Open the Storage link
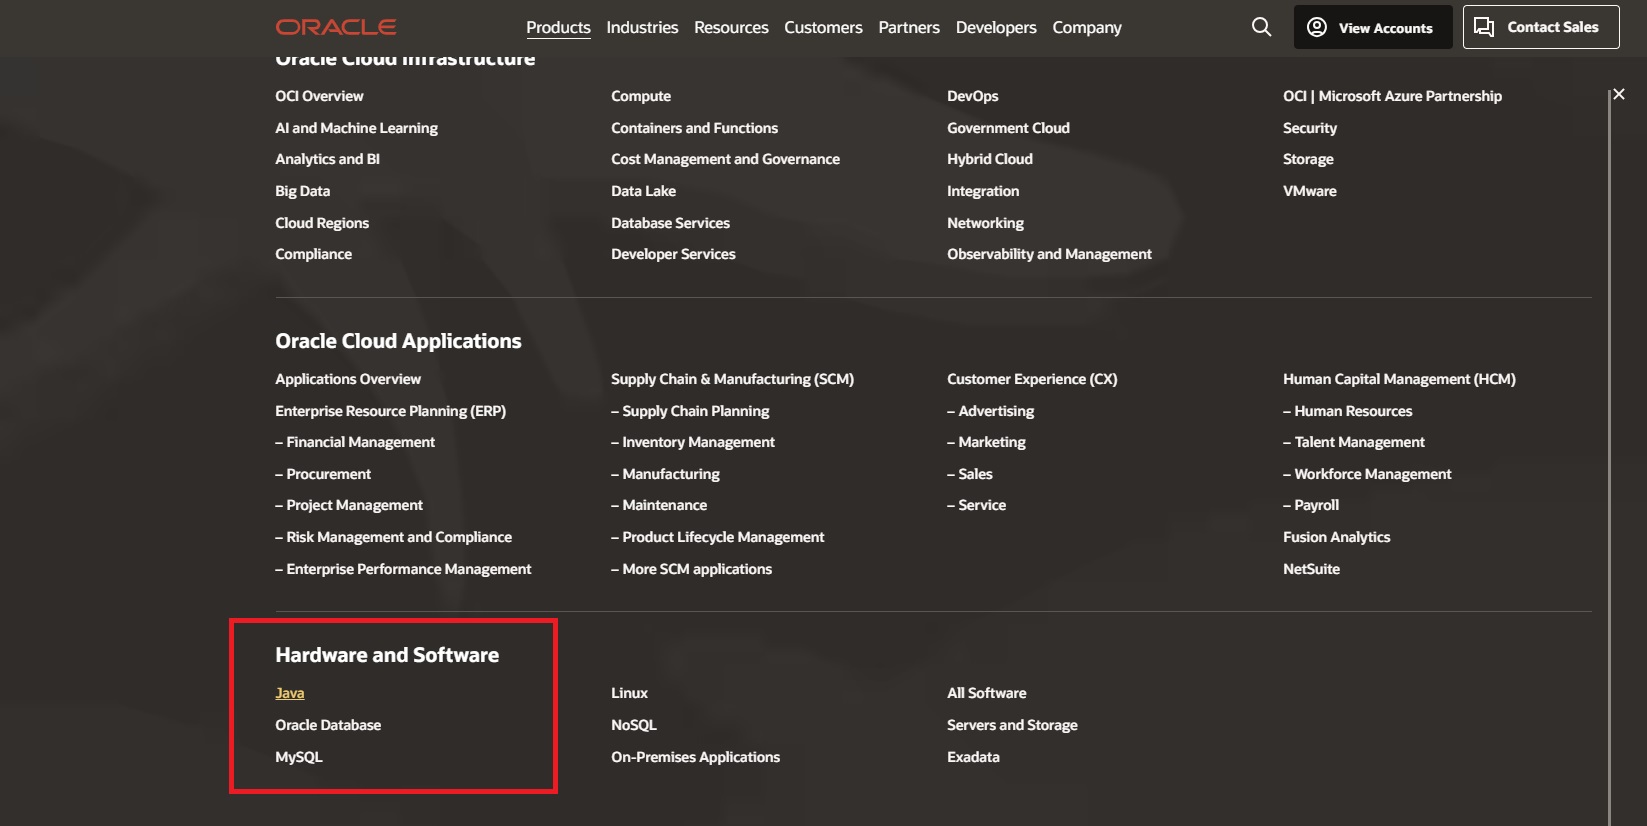The width and height of the screenshot is (1647, 826). (x=1308, y=159)
